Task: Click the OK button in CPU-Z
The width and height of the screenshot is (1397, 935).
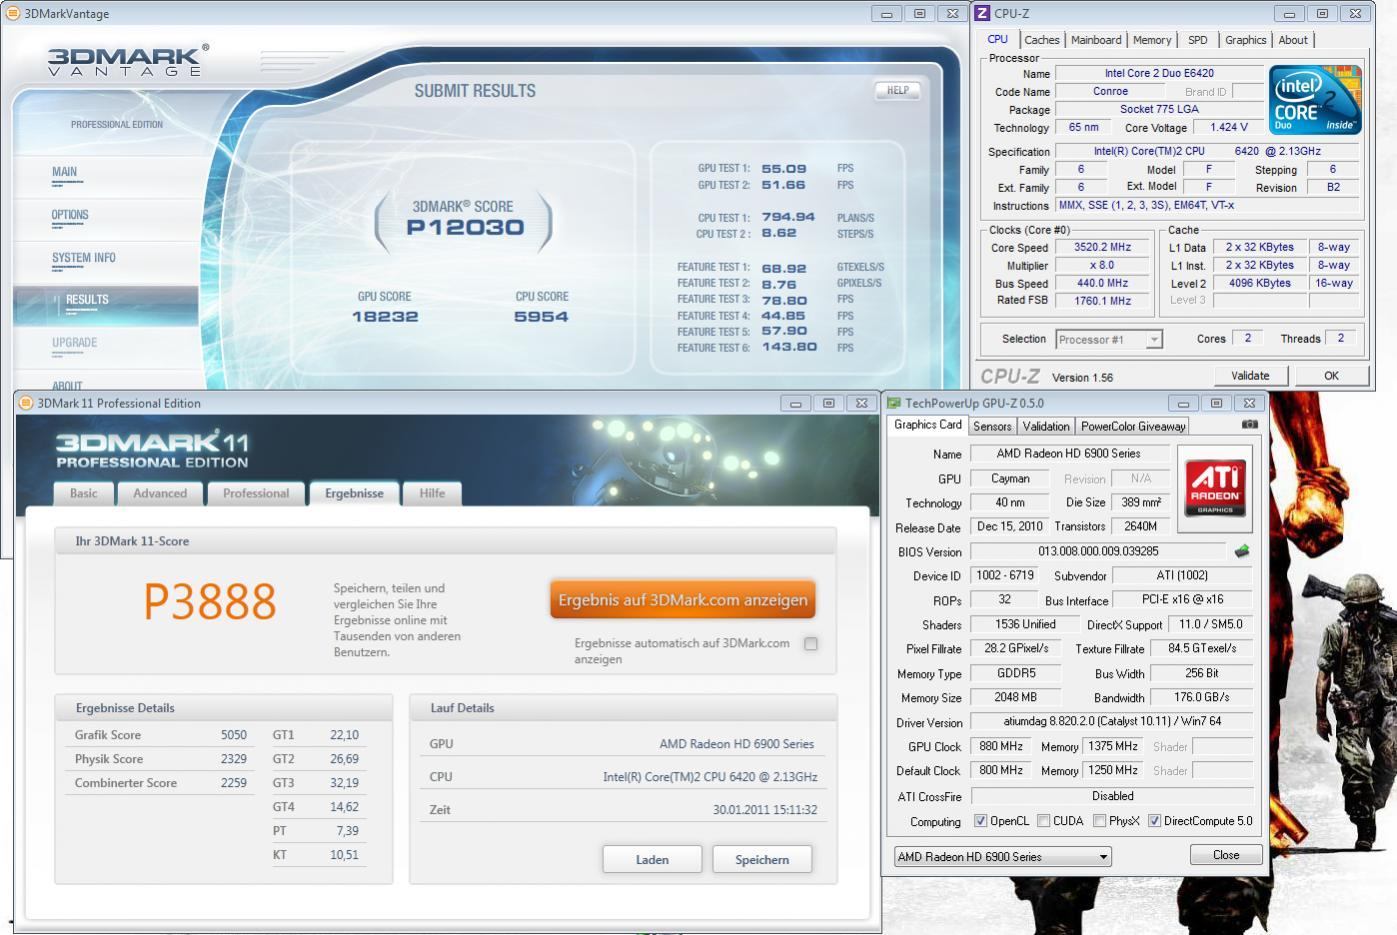Action: [1331, 376]
